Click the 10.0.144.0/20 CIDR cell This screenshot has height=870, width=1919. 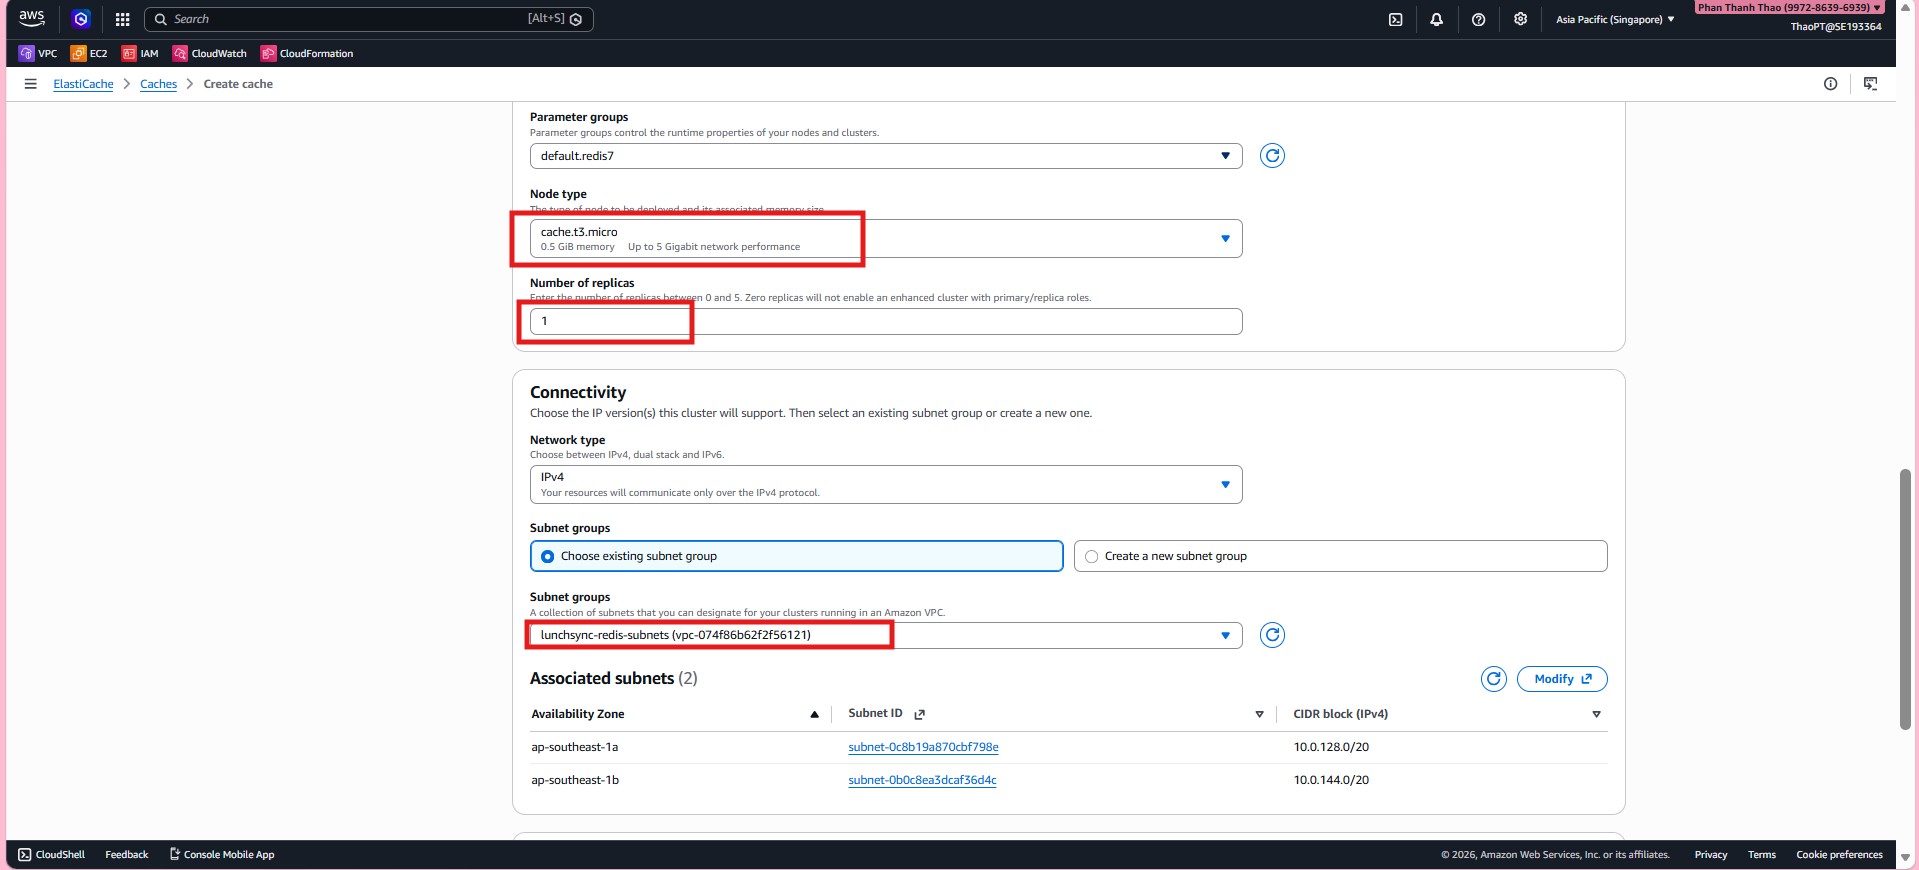point(1331,780)
